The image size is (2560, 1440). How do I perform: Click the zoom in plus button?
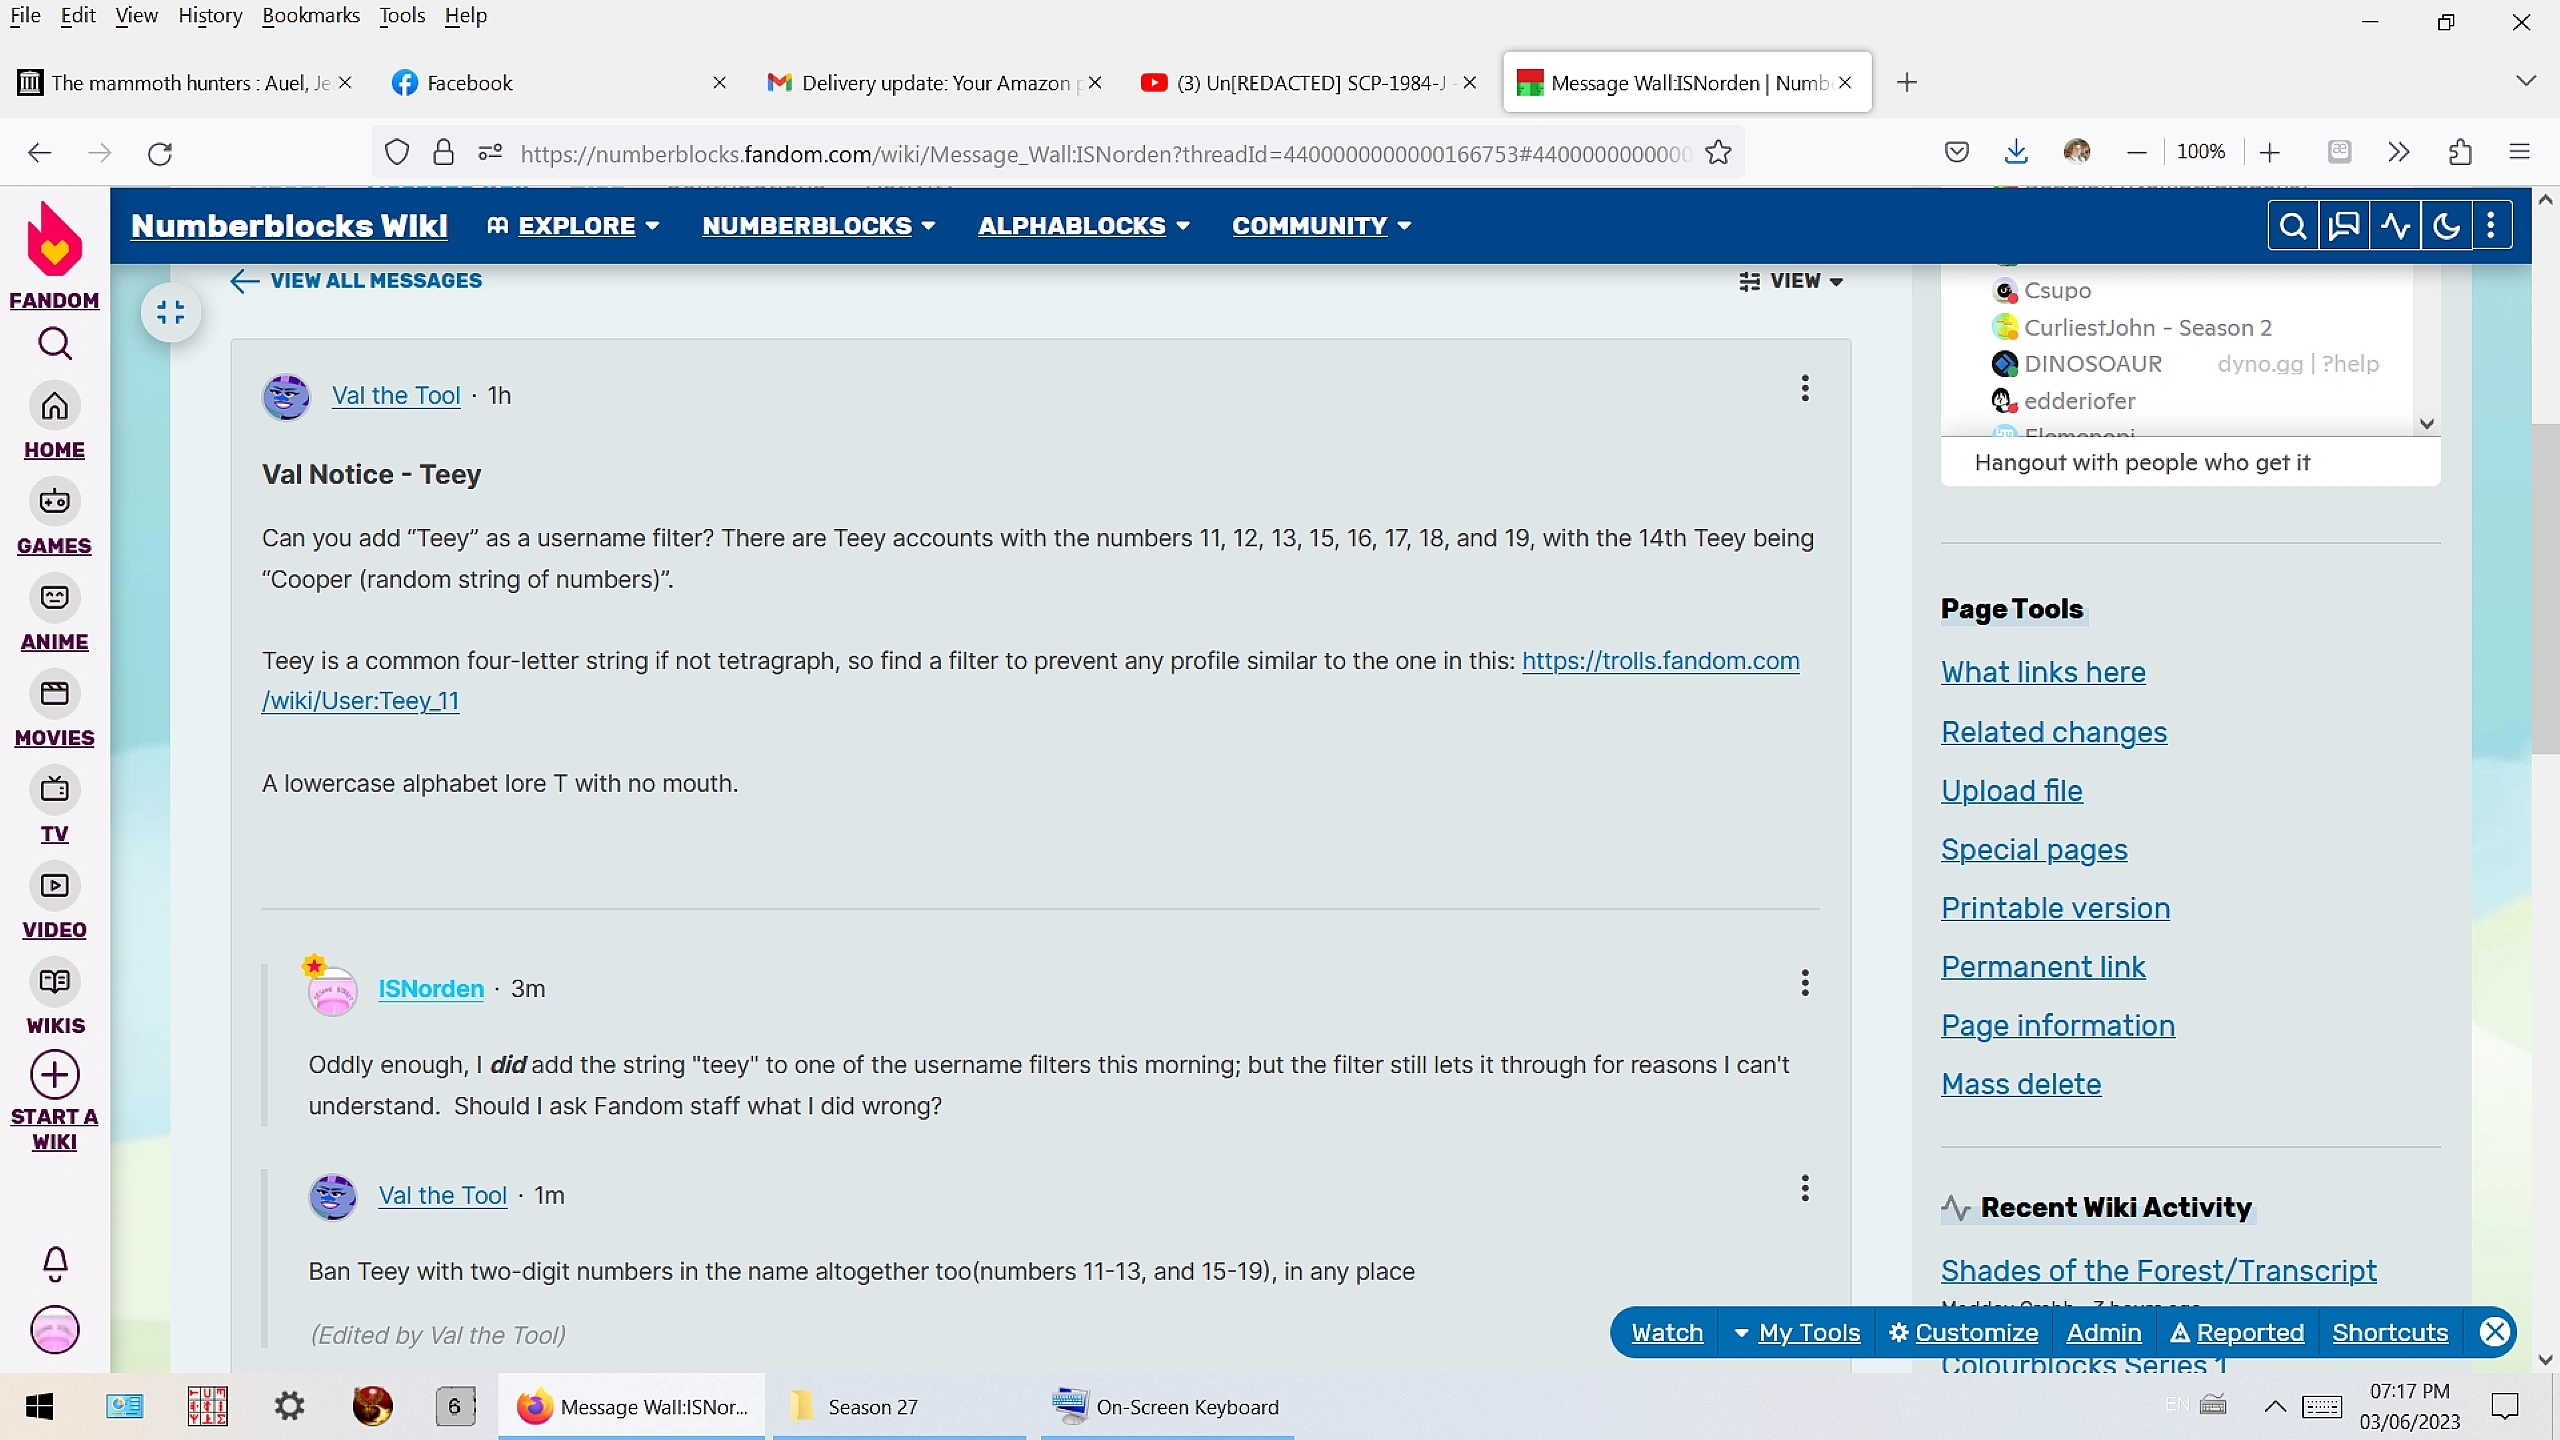click(x=2269, y=152)
